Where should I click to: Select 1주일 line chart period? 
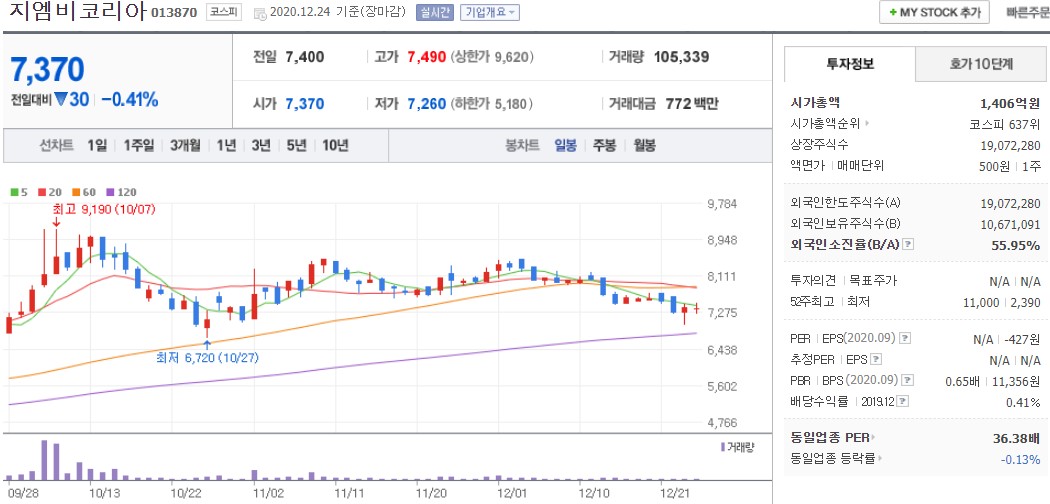click(138, 145)
